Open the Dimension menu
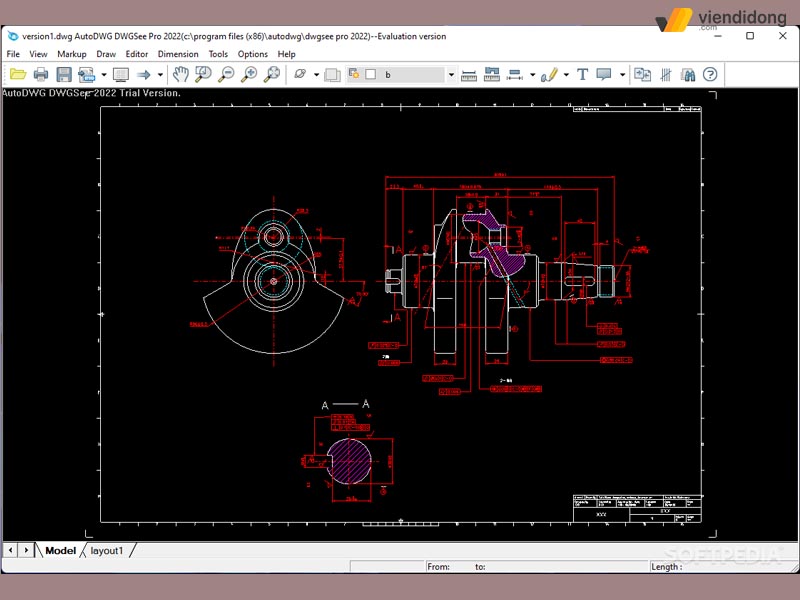 point(178,54)
